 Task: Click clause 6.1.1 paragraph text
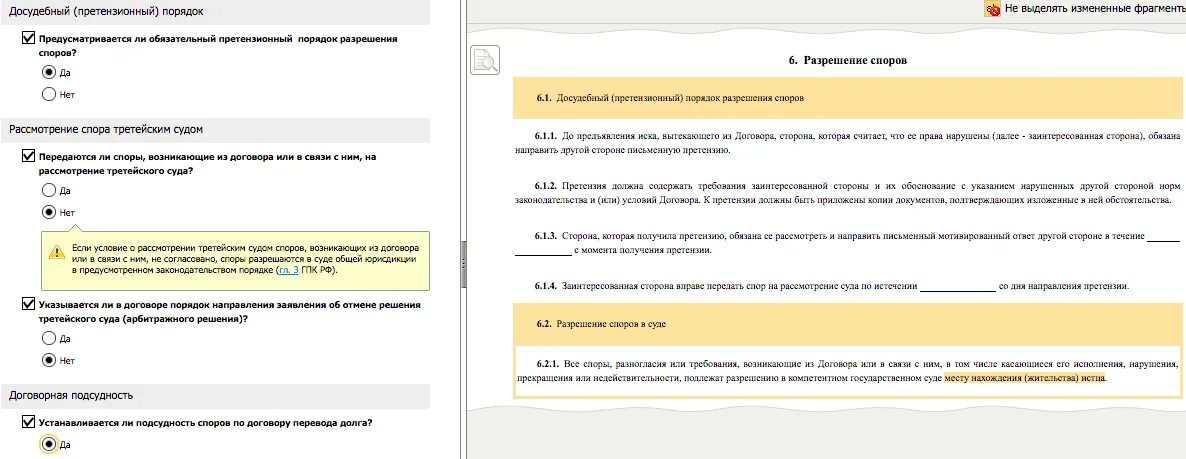pyautogui.click(x=847, y=143)
